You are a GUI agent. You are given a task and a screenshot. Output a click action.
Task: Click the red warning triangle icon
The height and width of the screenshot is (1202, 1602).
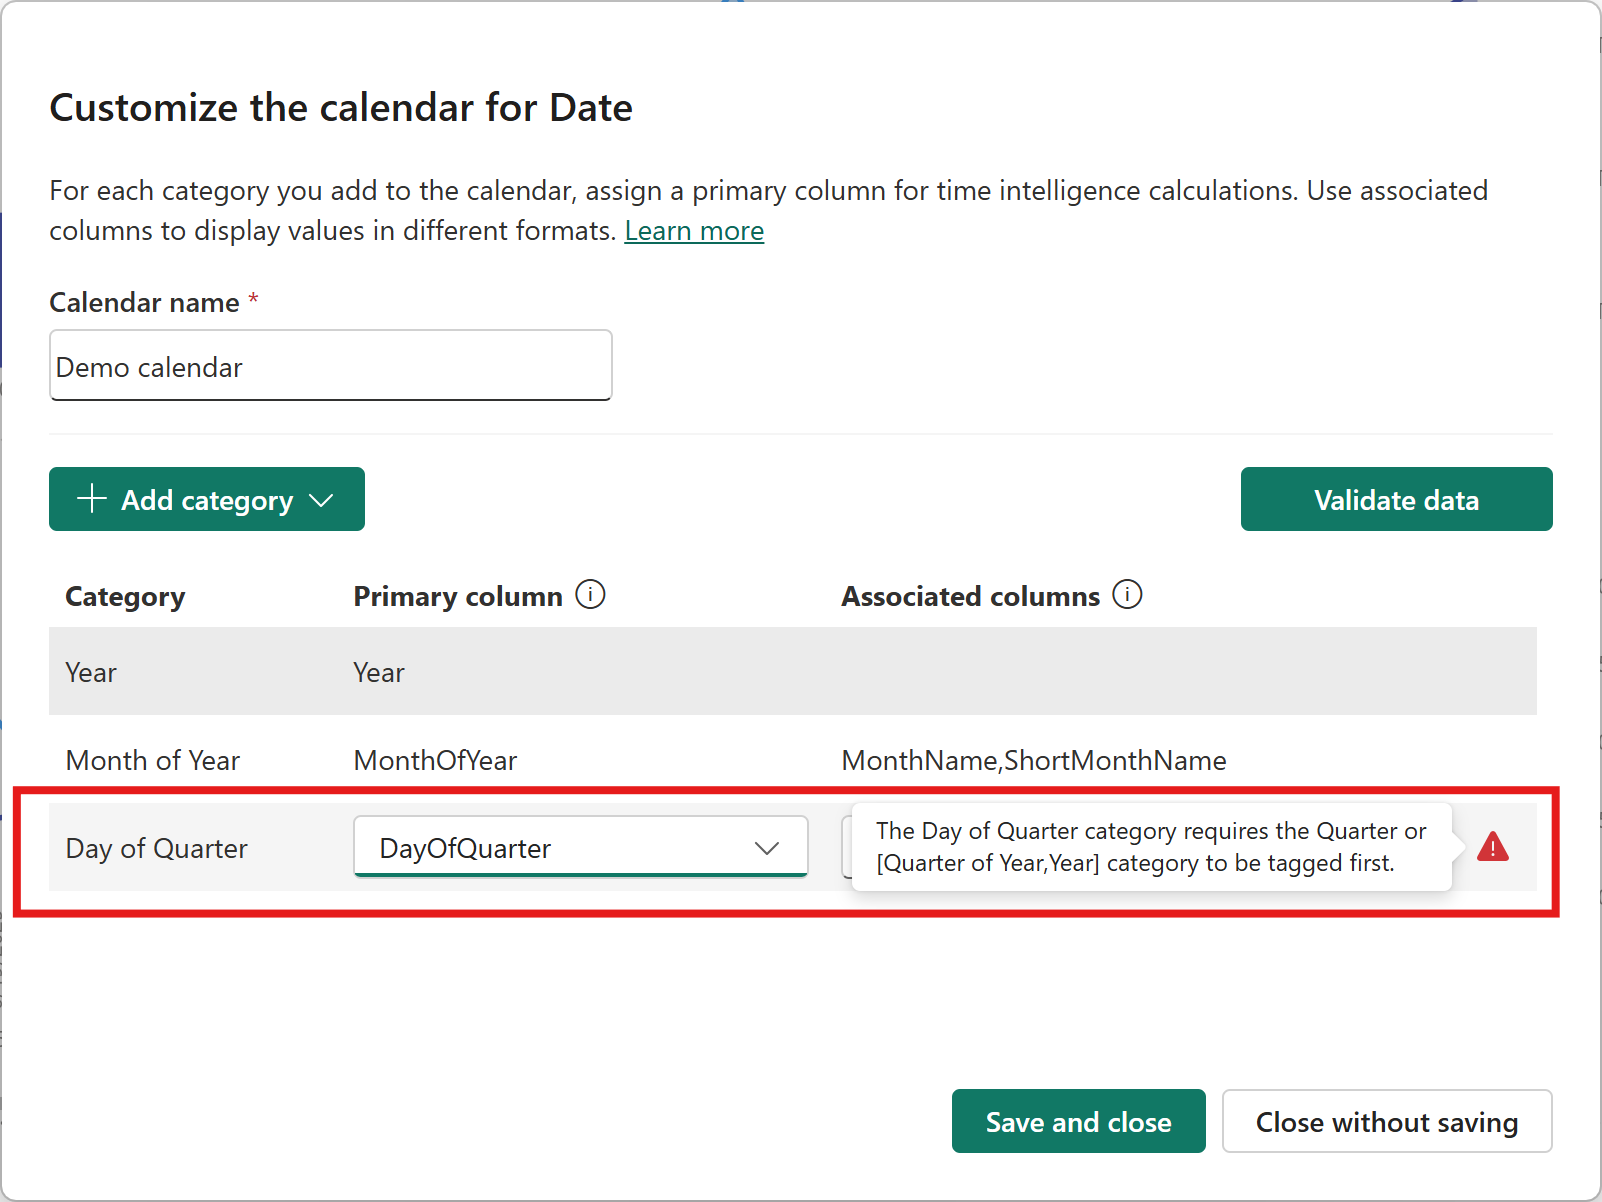point(1493,847)
